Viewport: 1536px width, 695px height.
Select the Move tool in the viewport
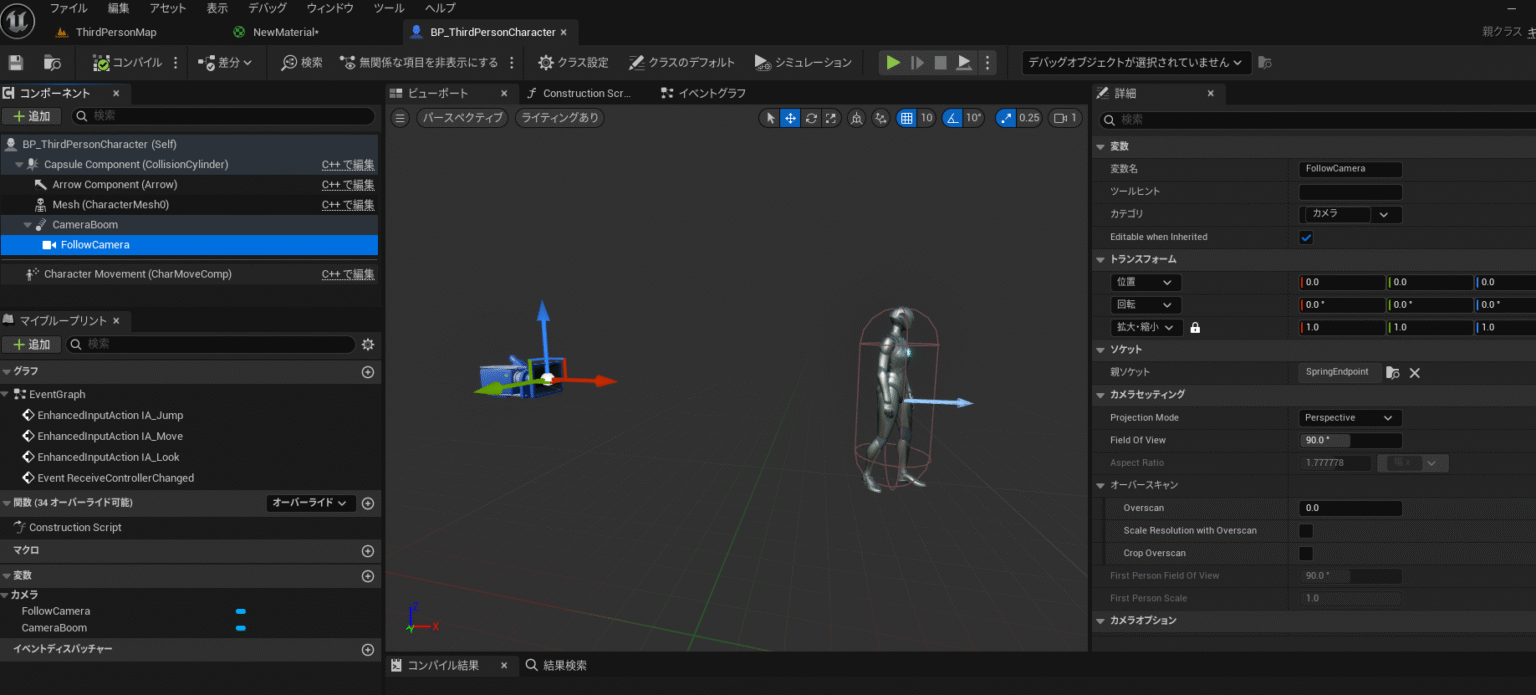click(790, 118)
